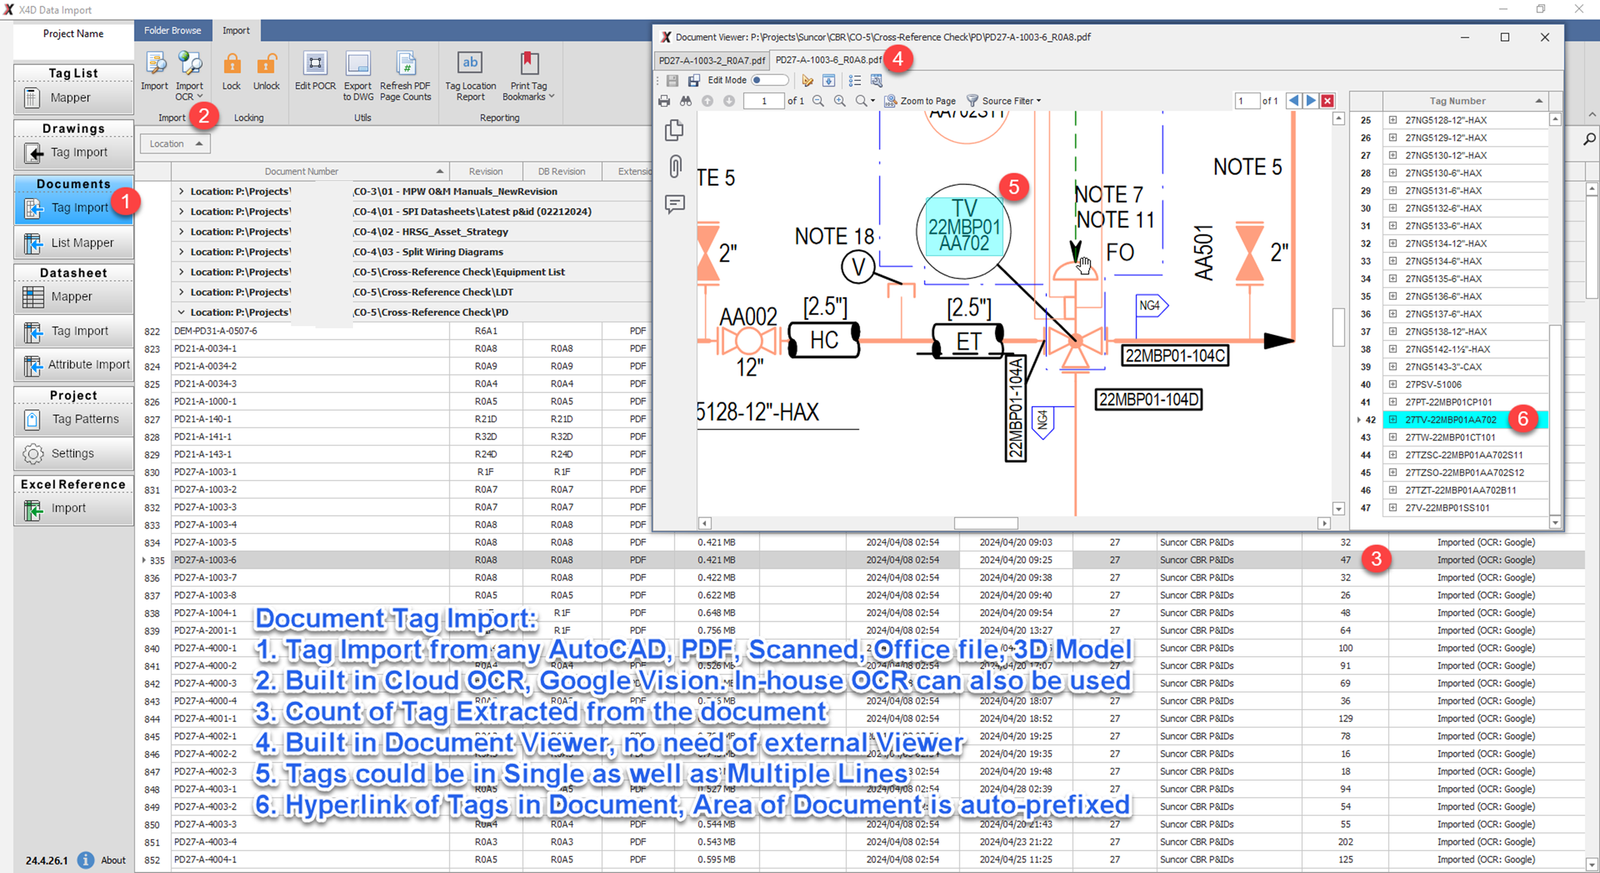Expand the HRSG_Asset_Strategy location group
The width and height of the screenshot is (1600, 873).
tap(181, 231)
